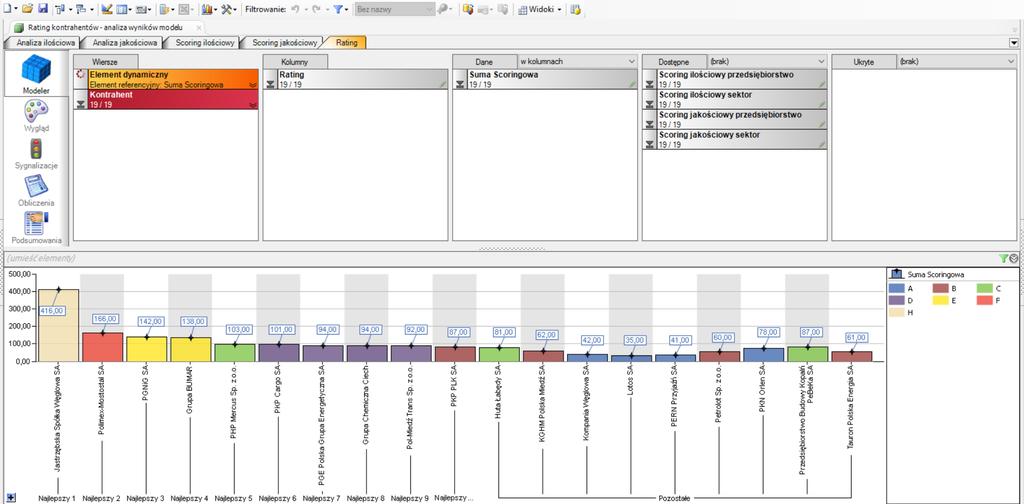
Task: Expand the Widoki toolbar menu
Action: tap(540, 10)
